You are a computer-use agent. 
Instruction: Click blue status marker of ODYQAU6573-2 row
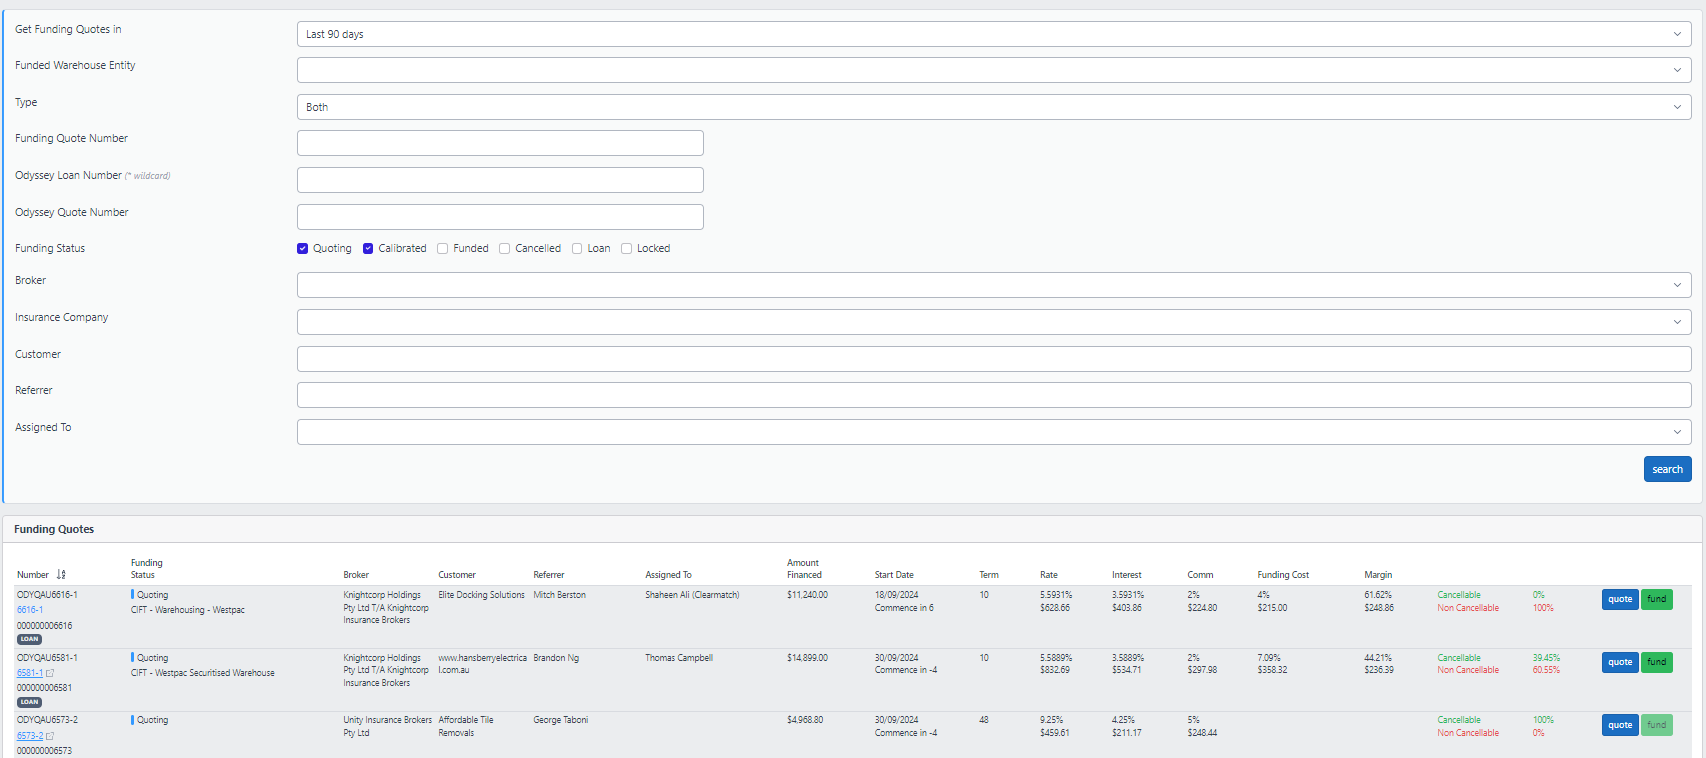(x=132, y=720)
